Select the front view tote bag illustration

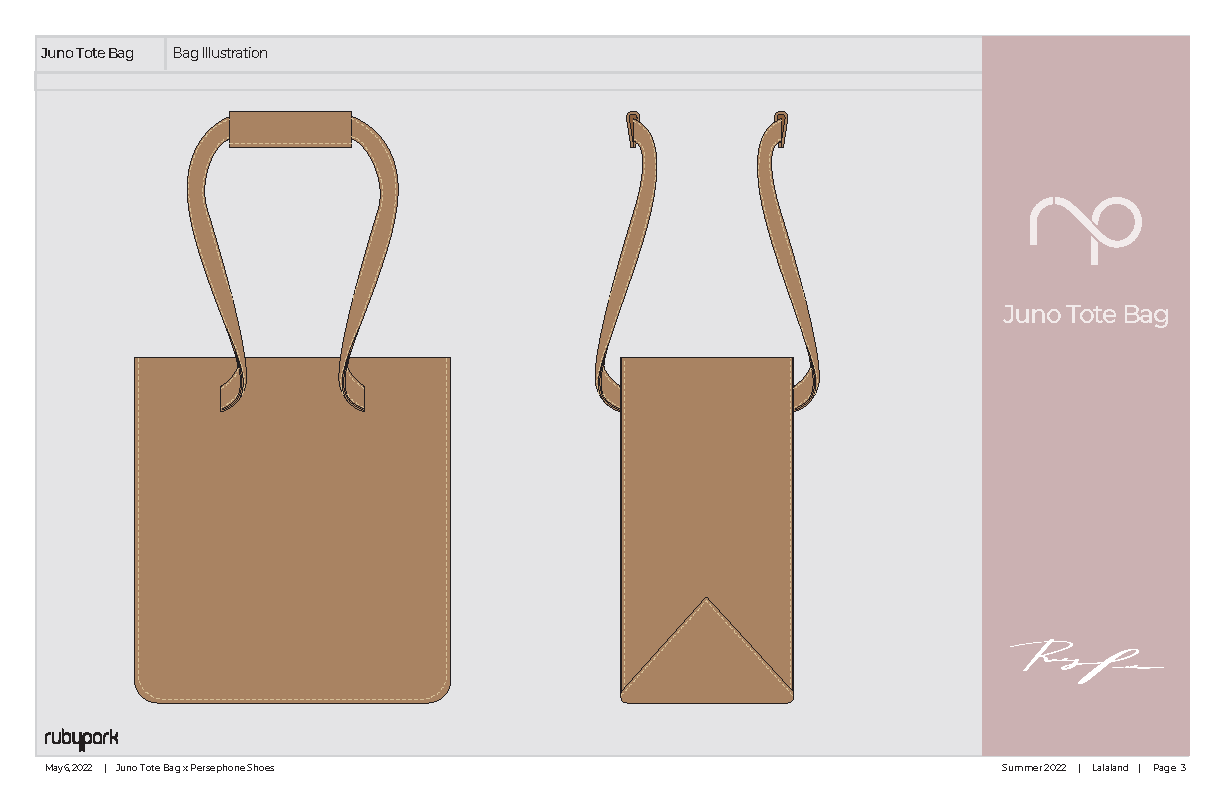pyautogui.click(x=292, y=407)
